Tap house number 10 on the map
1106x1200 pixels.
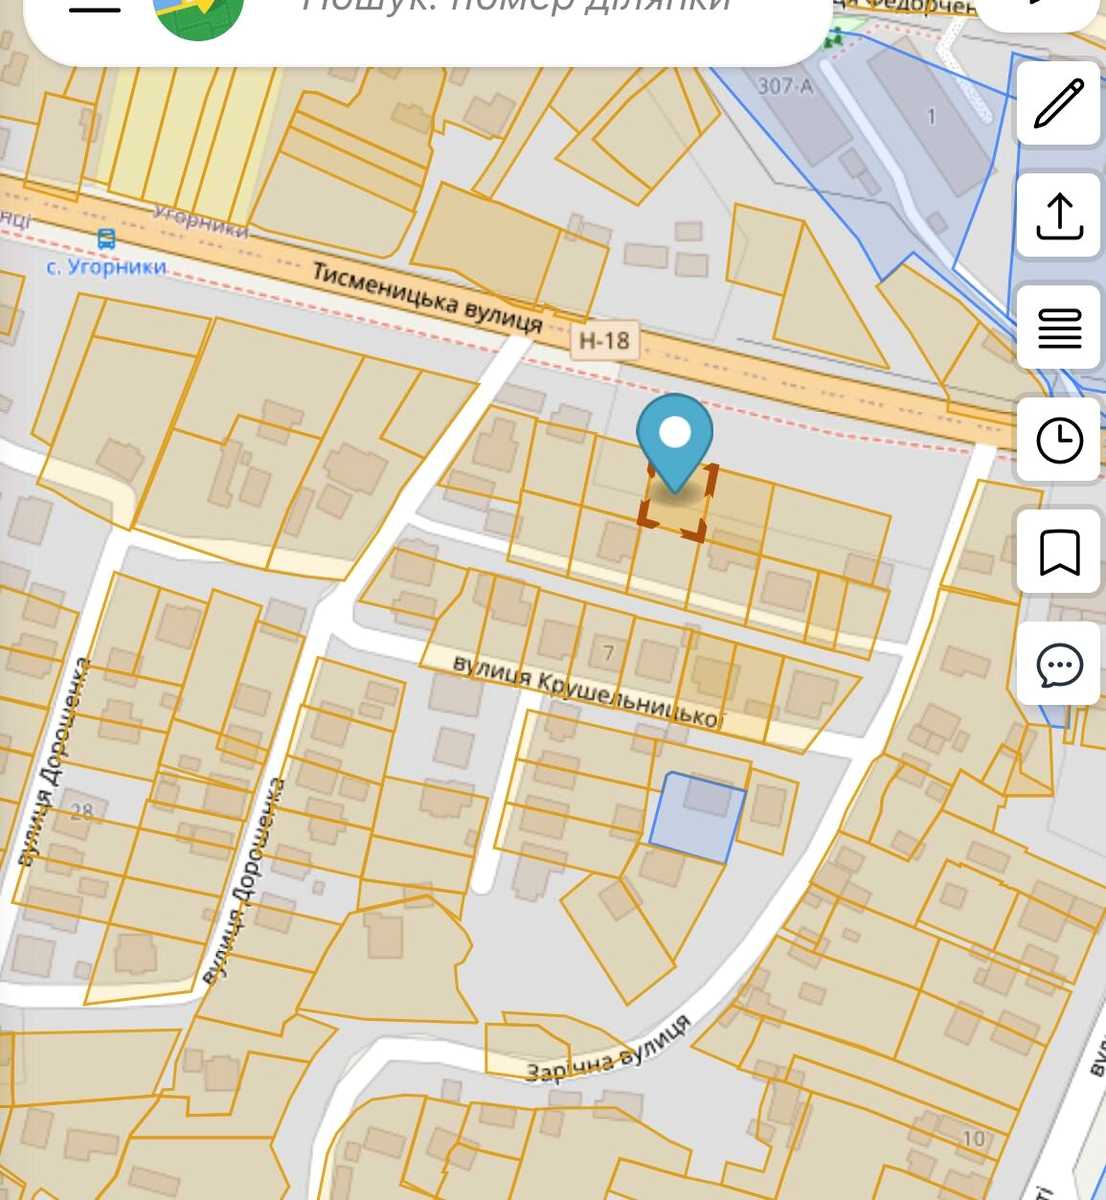[x=973, y=1138]
